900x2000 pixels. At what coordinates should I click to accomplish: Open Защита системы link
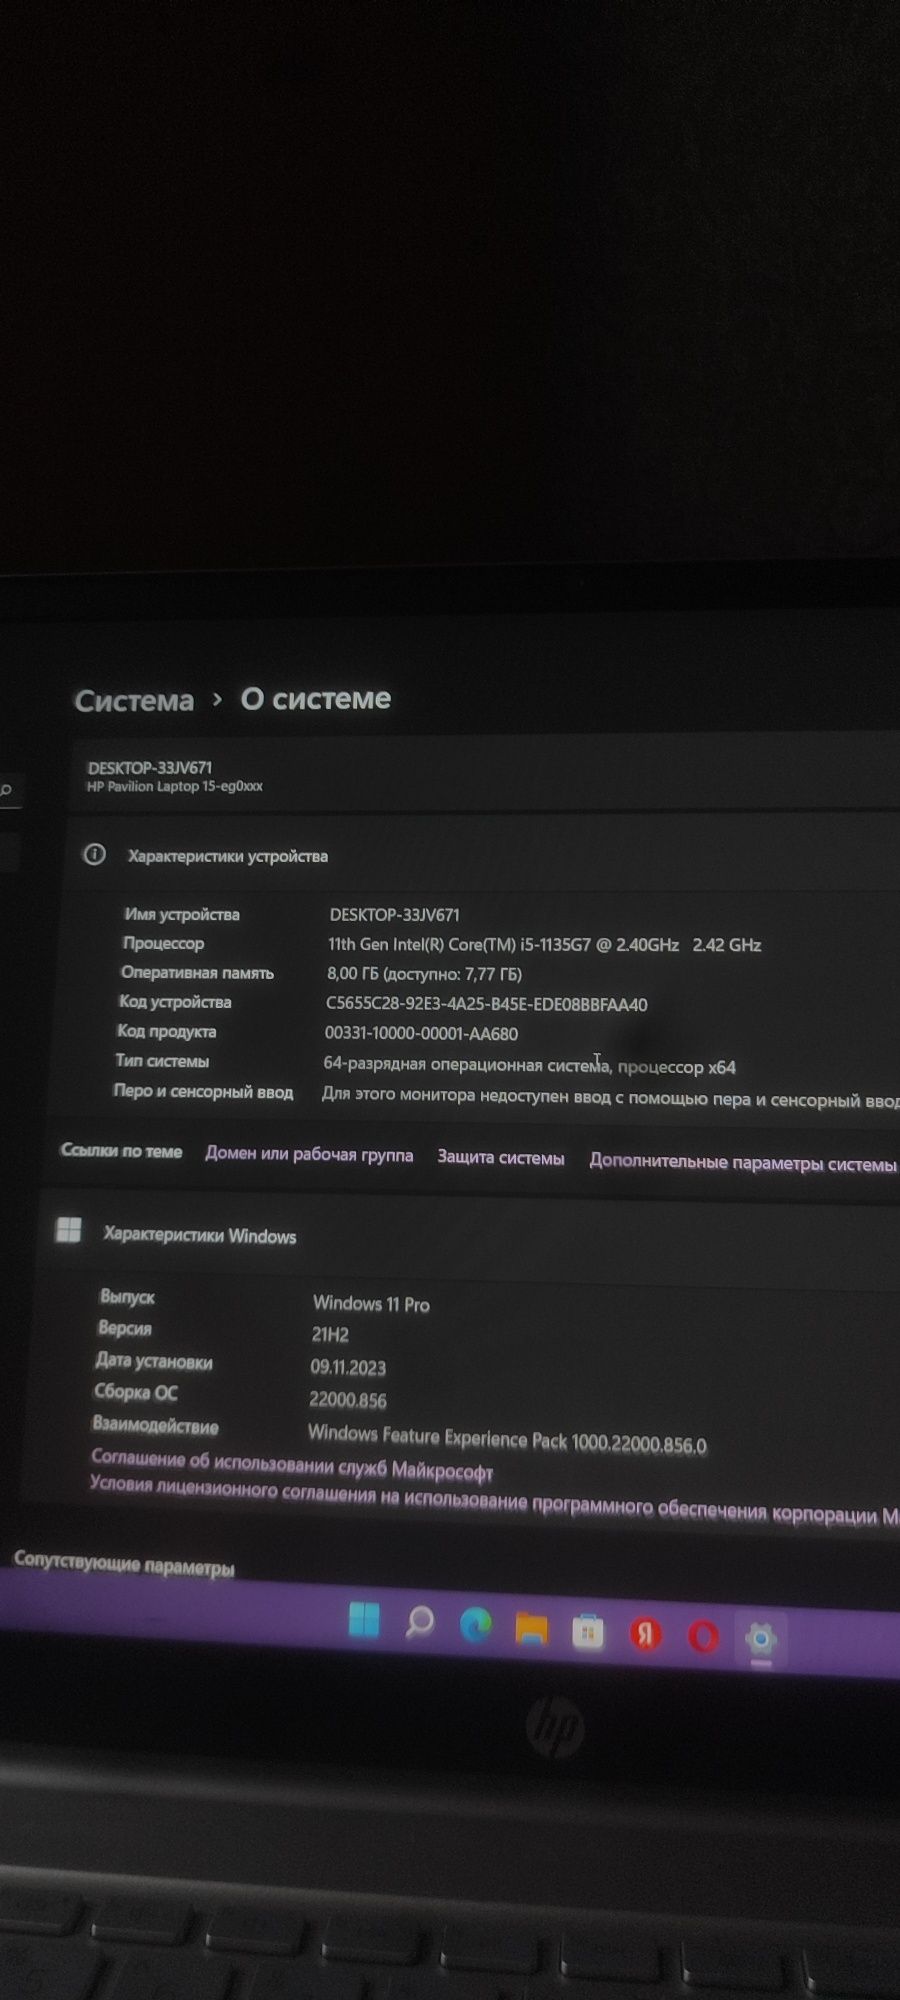(501, 1158)
